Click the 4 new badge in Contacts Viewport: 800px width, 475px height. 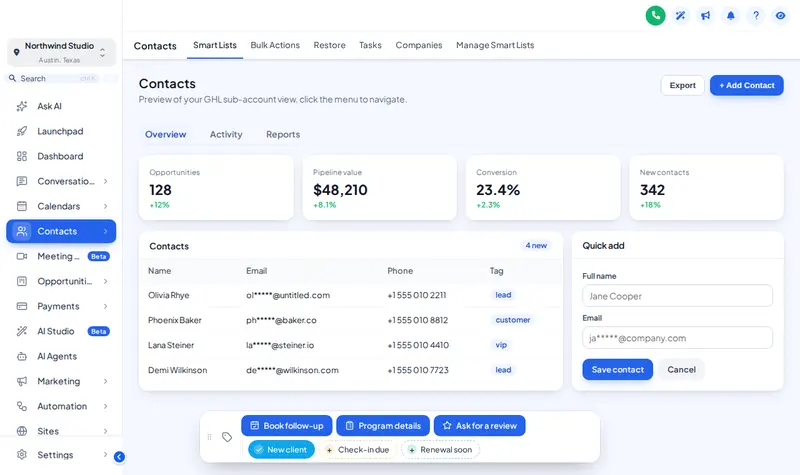(x=536, y=245)
